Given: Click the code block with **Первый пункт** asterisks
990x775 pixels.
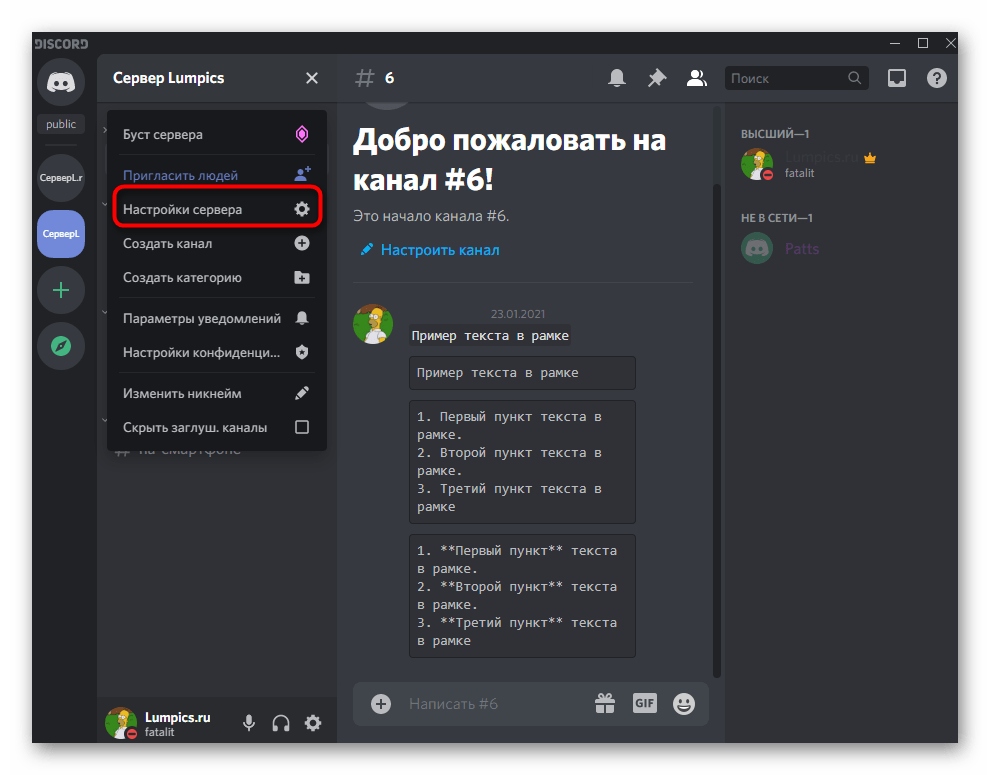Looking at the screenshot, I should (x=522, y=596).
